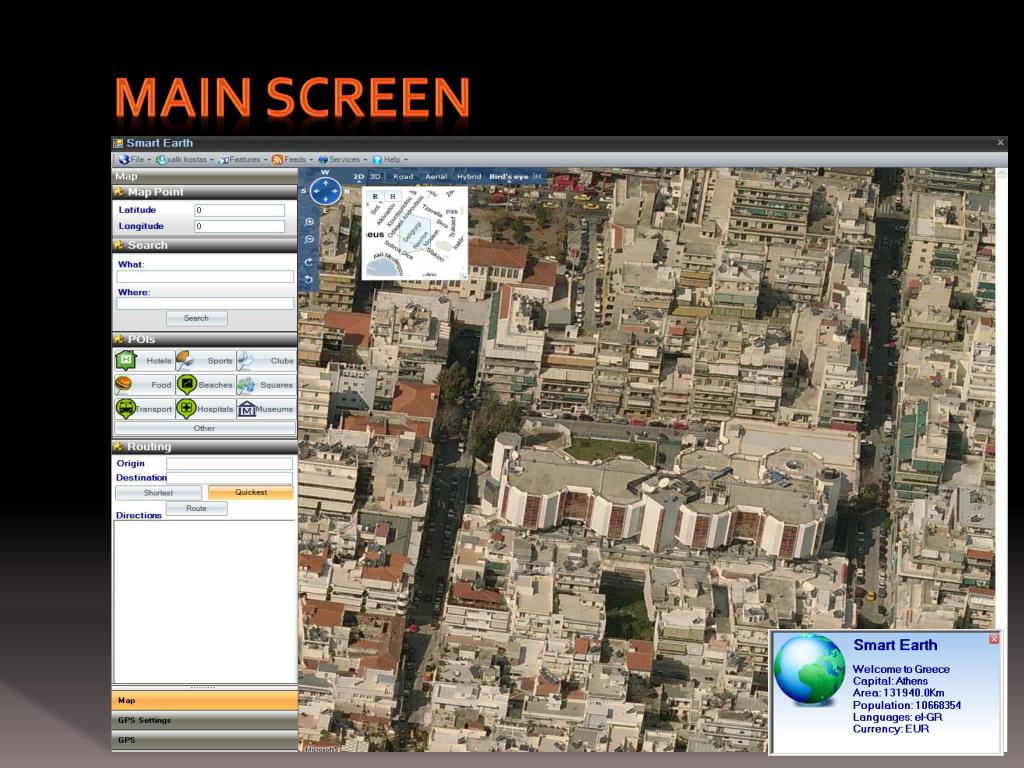Rotate the map view counterclockwise
Image resolution: width=1024 pixels, height=768 pixels.
tap(310, 280)
